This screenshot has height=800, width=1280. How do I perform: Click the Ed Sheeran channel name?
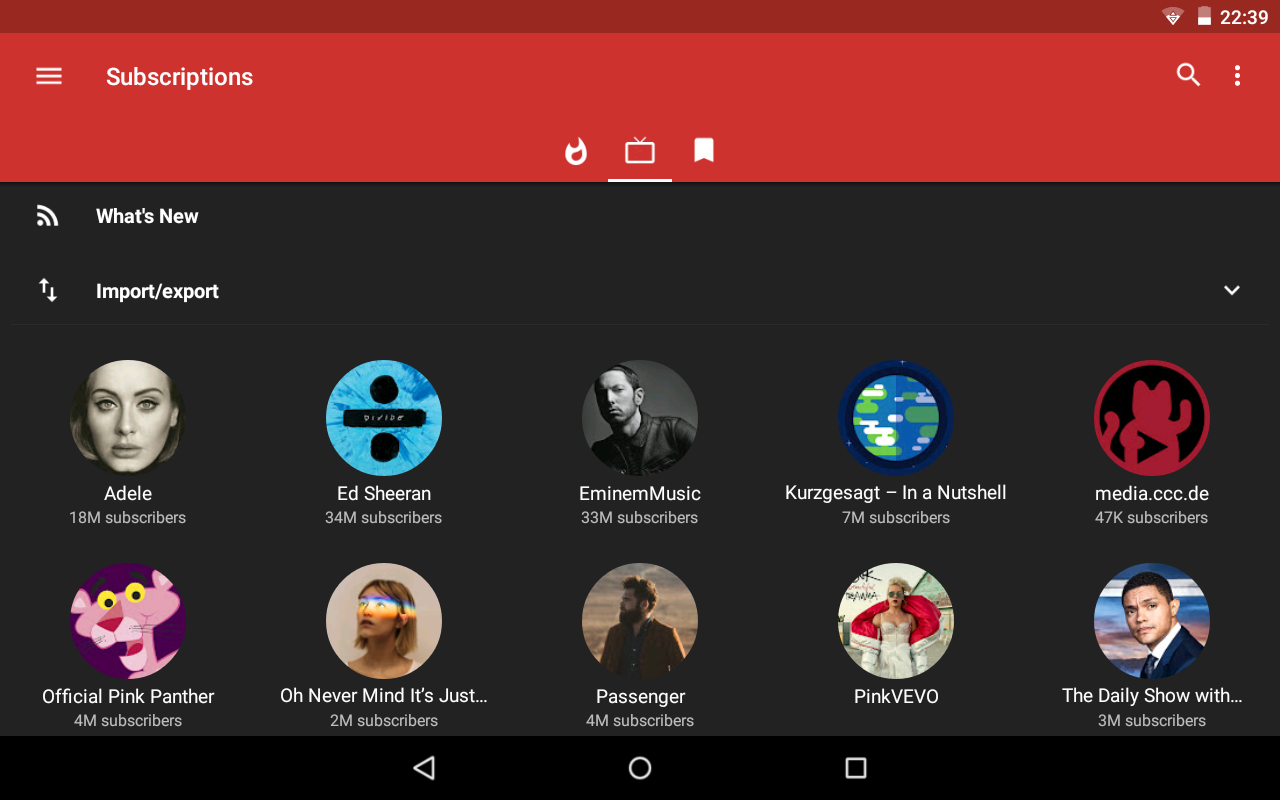[x=384, y=493]
